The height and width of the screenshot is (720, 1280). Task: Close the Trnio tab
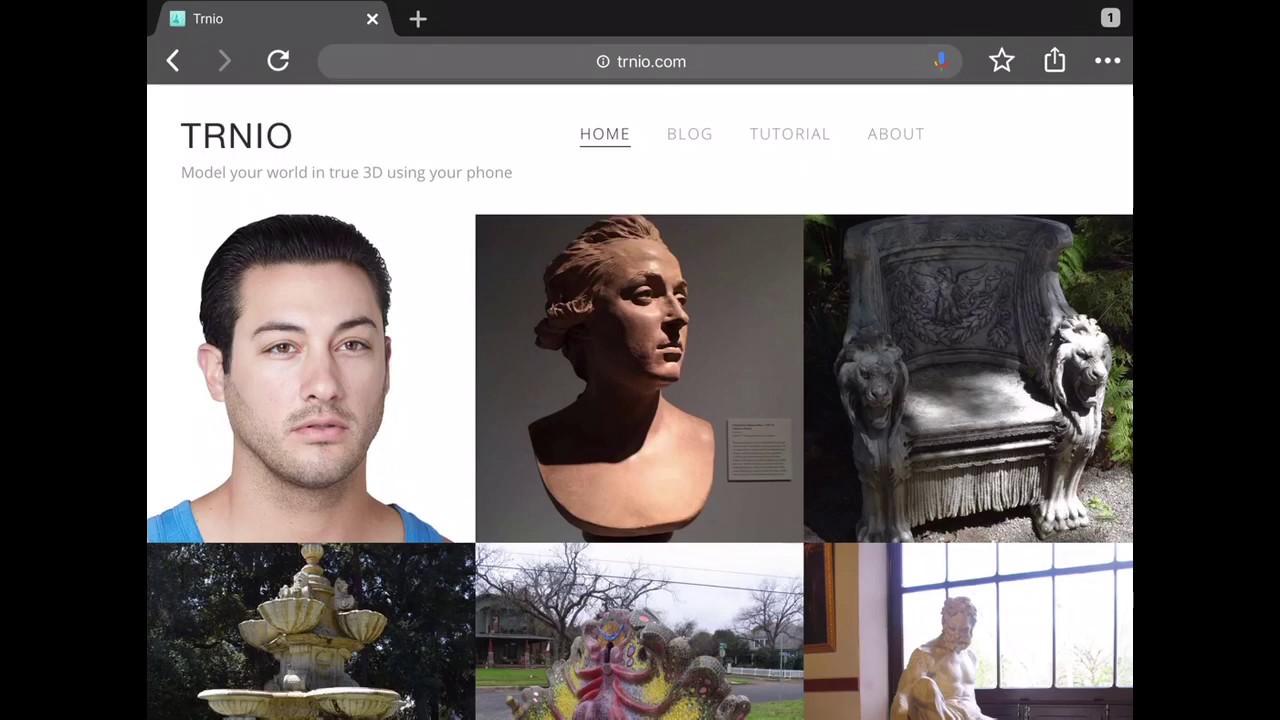[372, 19]
